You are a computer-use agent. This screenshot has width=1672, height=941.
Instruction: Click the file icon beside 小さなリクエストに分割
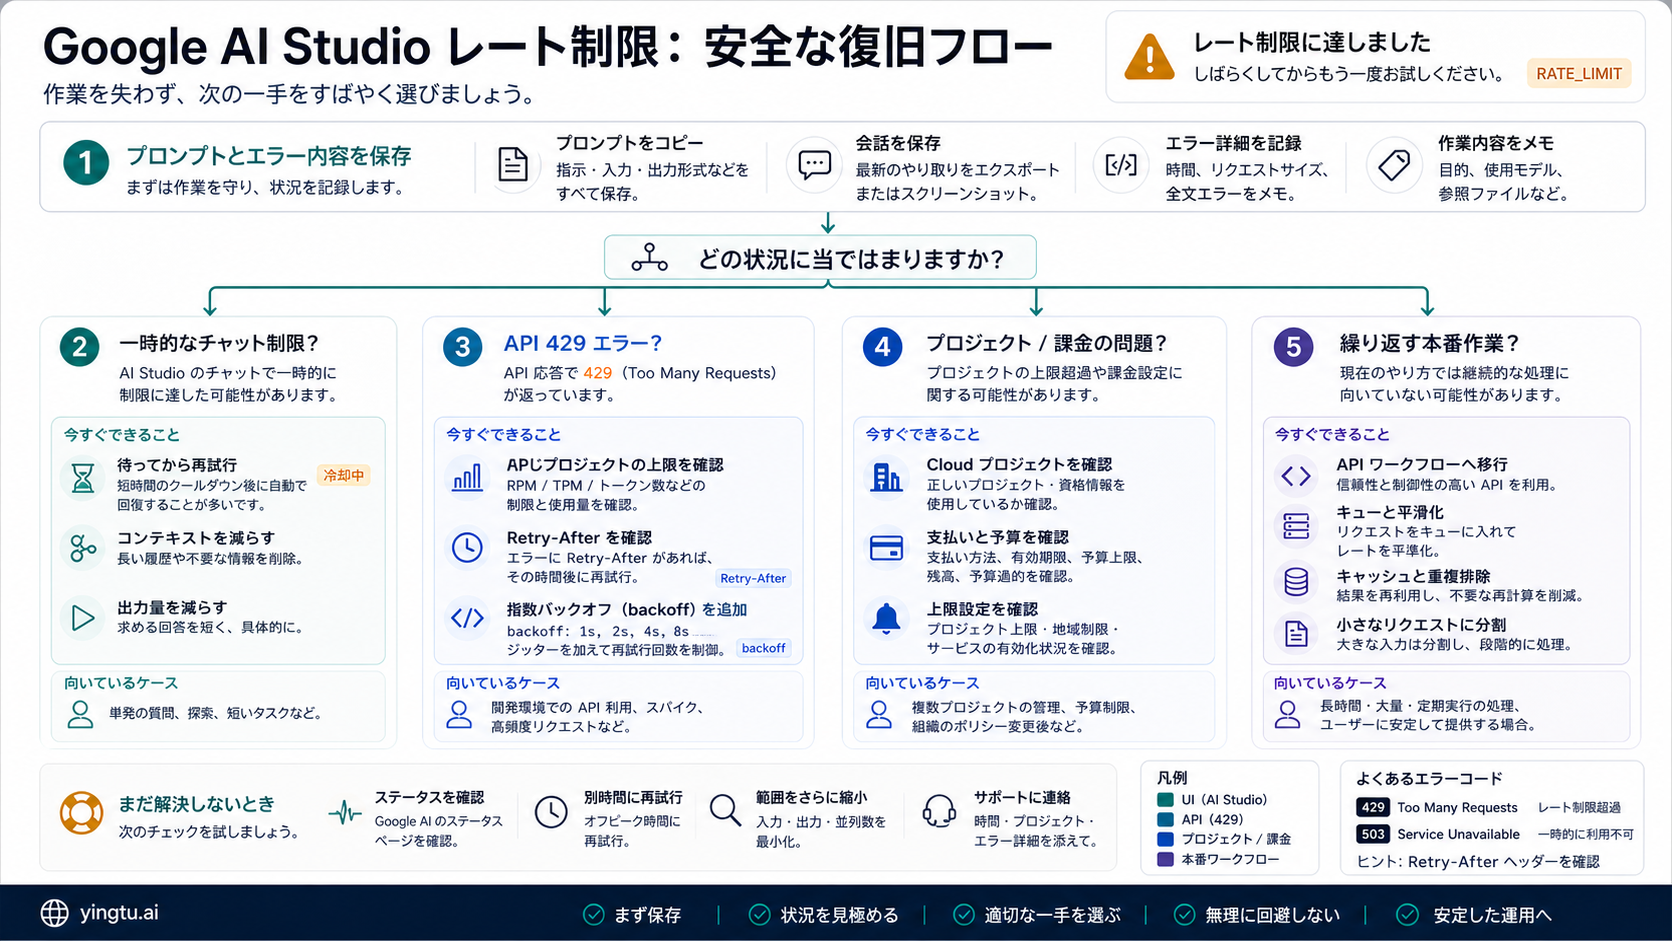[1296, 633]
